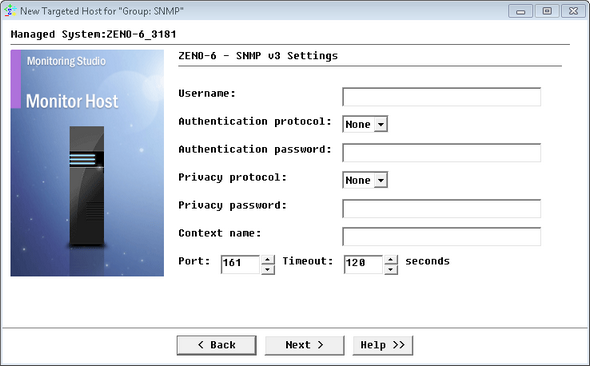Open Help with the Help >> button

click(x=383, y=345)
